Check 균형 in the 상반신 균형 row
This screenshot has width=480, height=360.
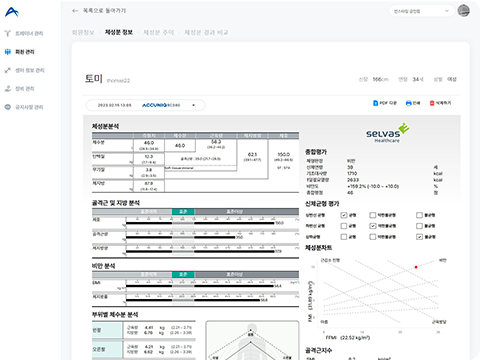tap(344, 215)
